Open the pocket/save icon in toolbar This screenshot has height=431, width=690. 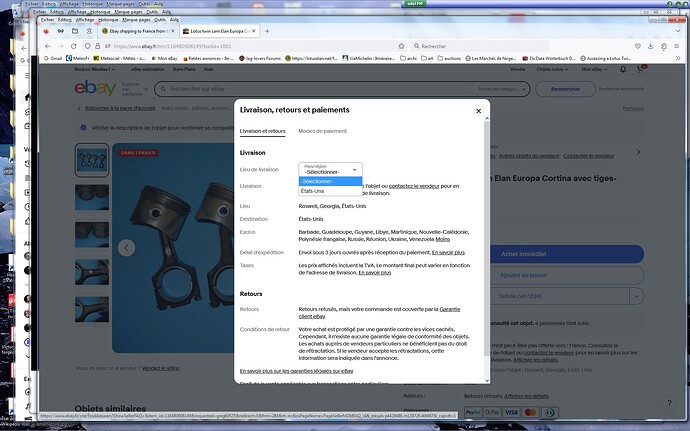tap(638, 46)
